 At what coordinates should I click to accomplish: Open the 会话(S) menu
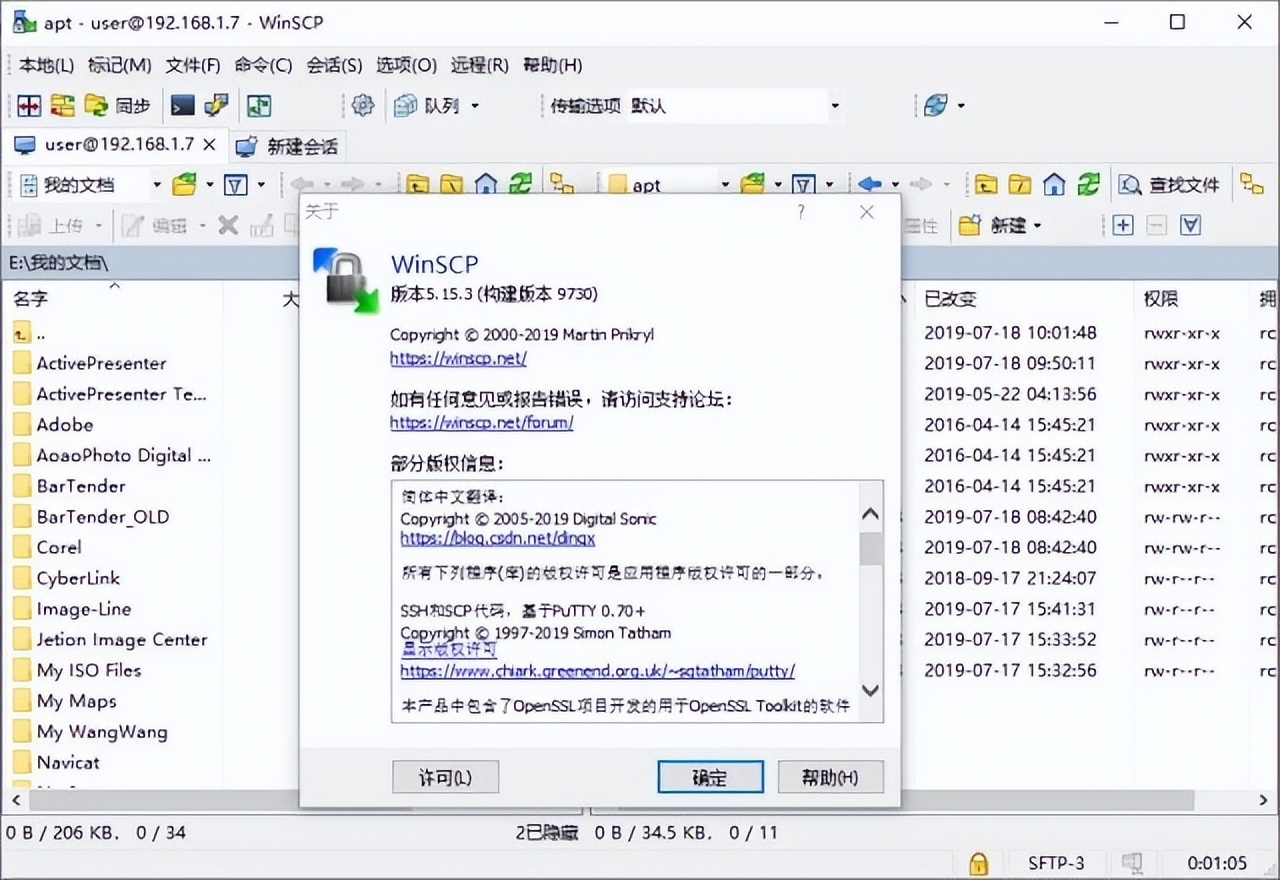click(x=334, y=65)
